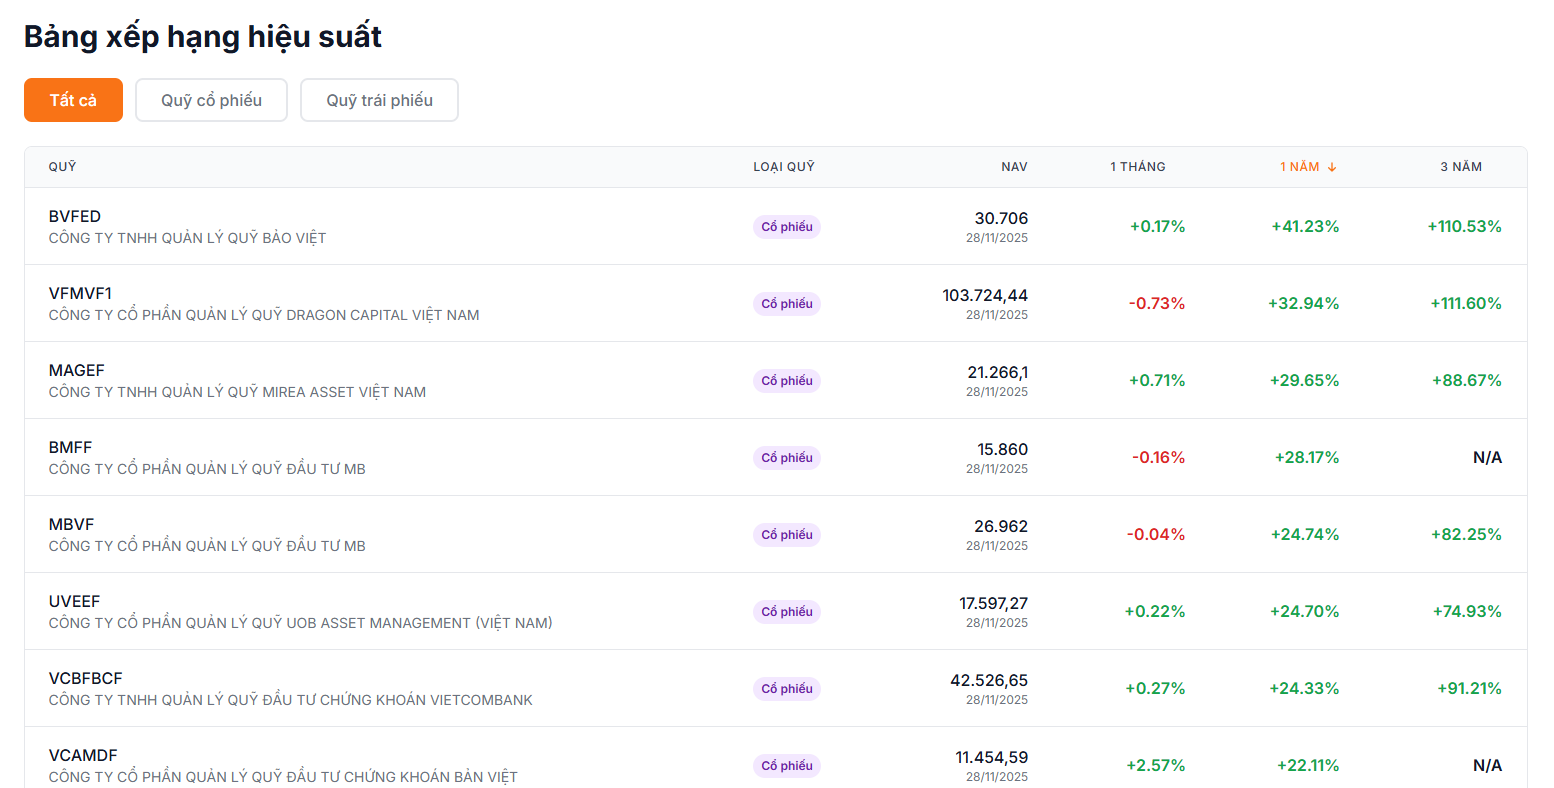The height and width of the screenshot is (788, 1554).
Task: Click the Cổ phiếu tag on BVFED row
Action: [x=786, y=226]
